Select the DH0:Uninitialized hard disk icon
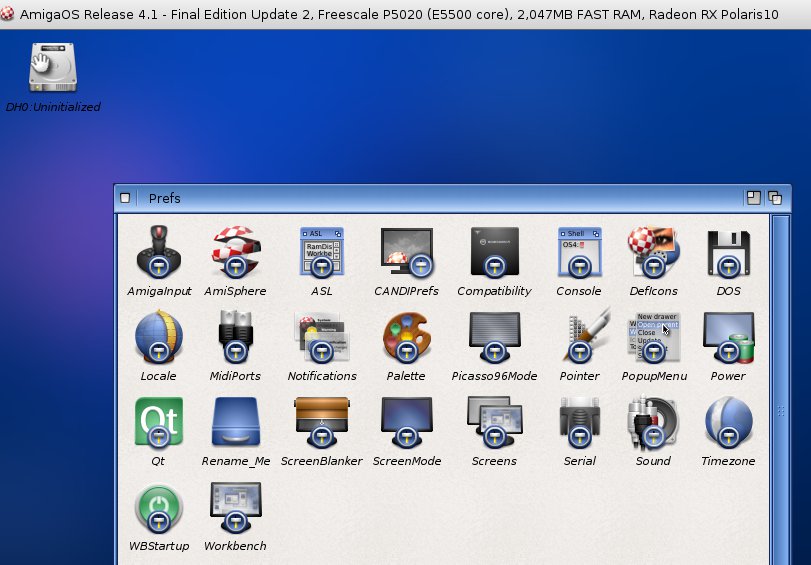The image size is (811, 565). tap(53, 67)
